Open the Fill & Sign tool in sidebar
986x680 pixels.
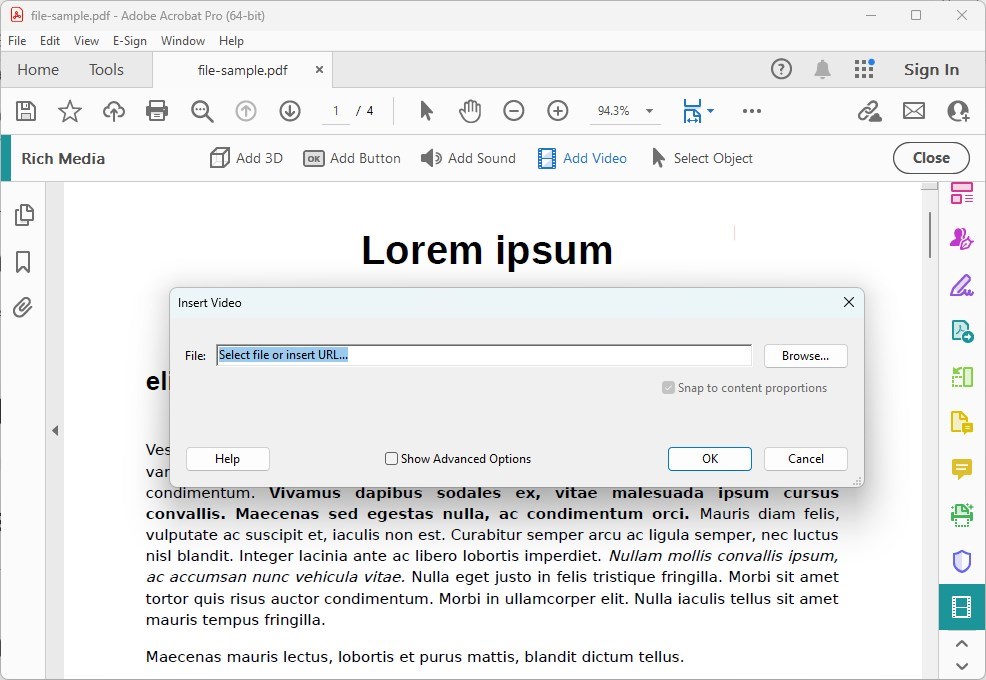961,286
